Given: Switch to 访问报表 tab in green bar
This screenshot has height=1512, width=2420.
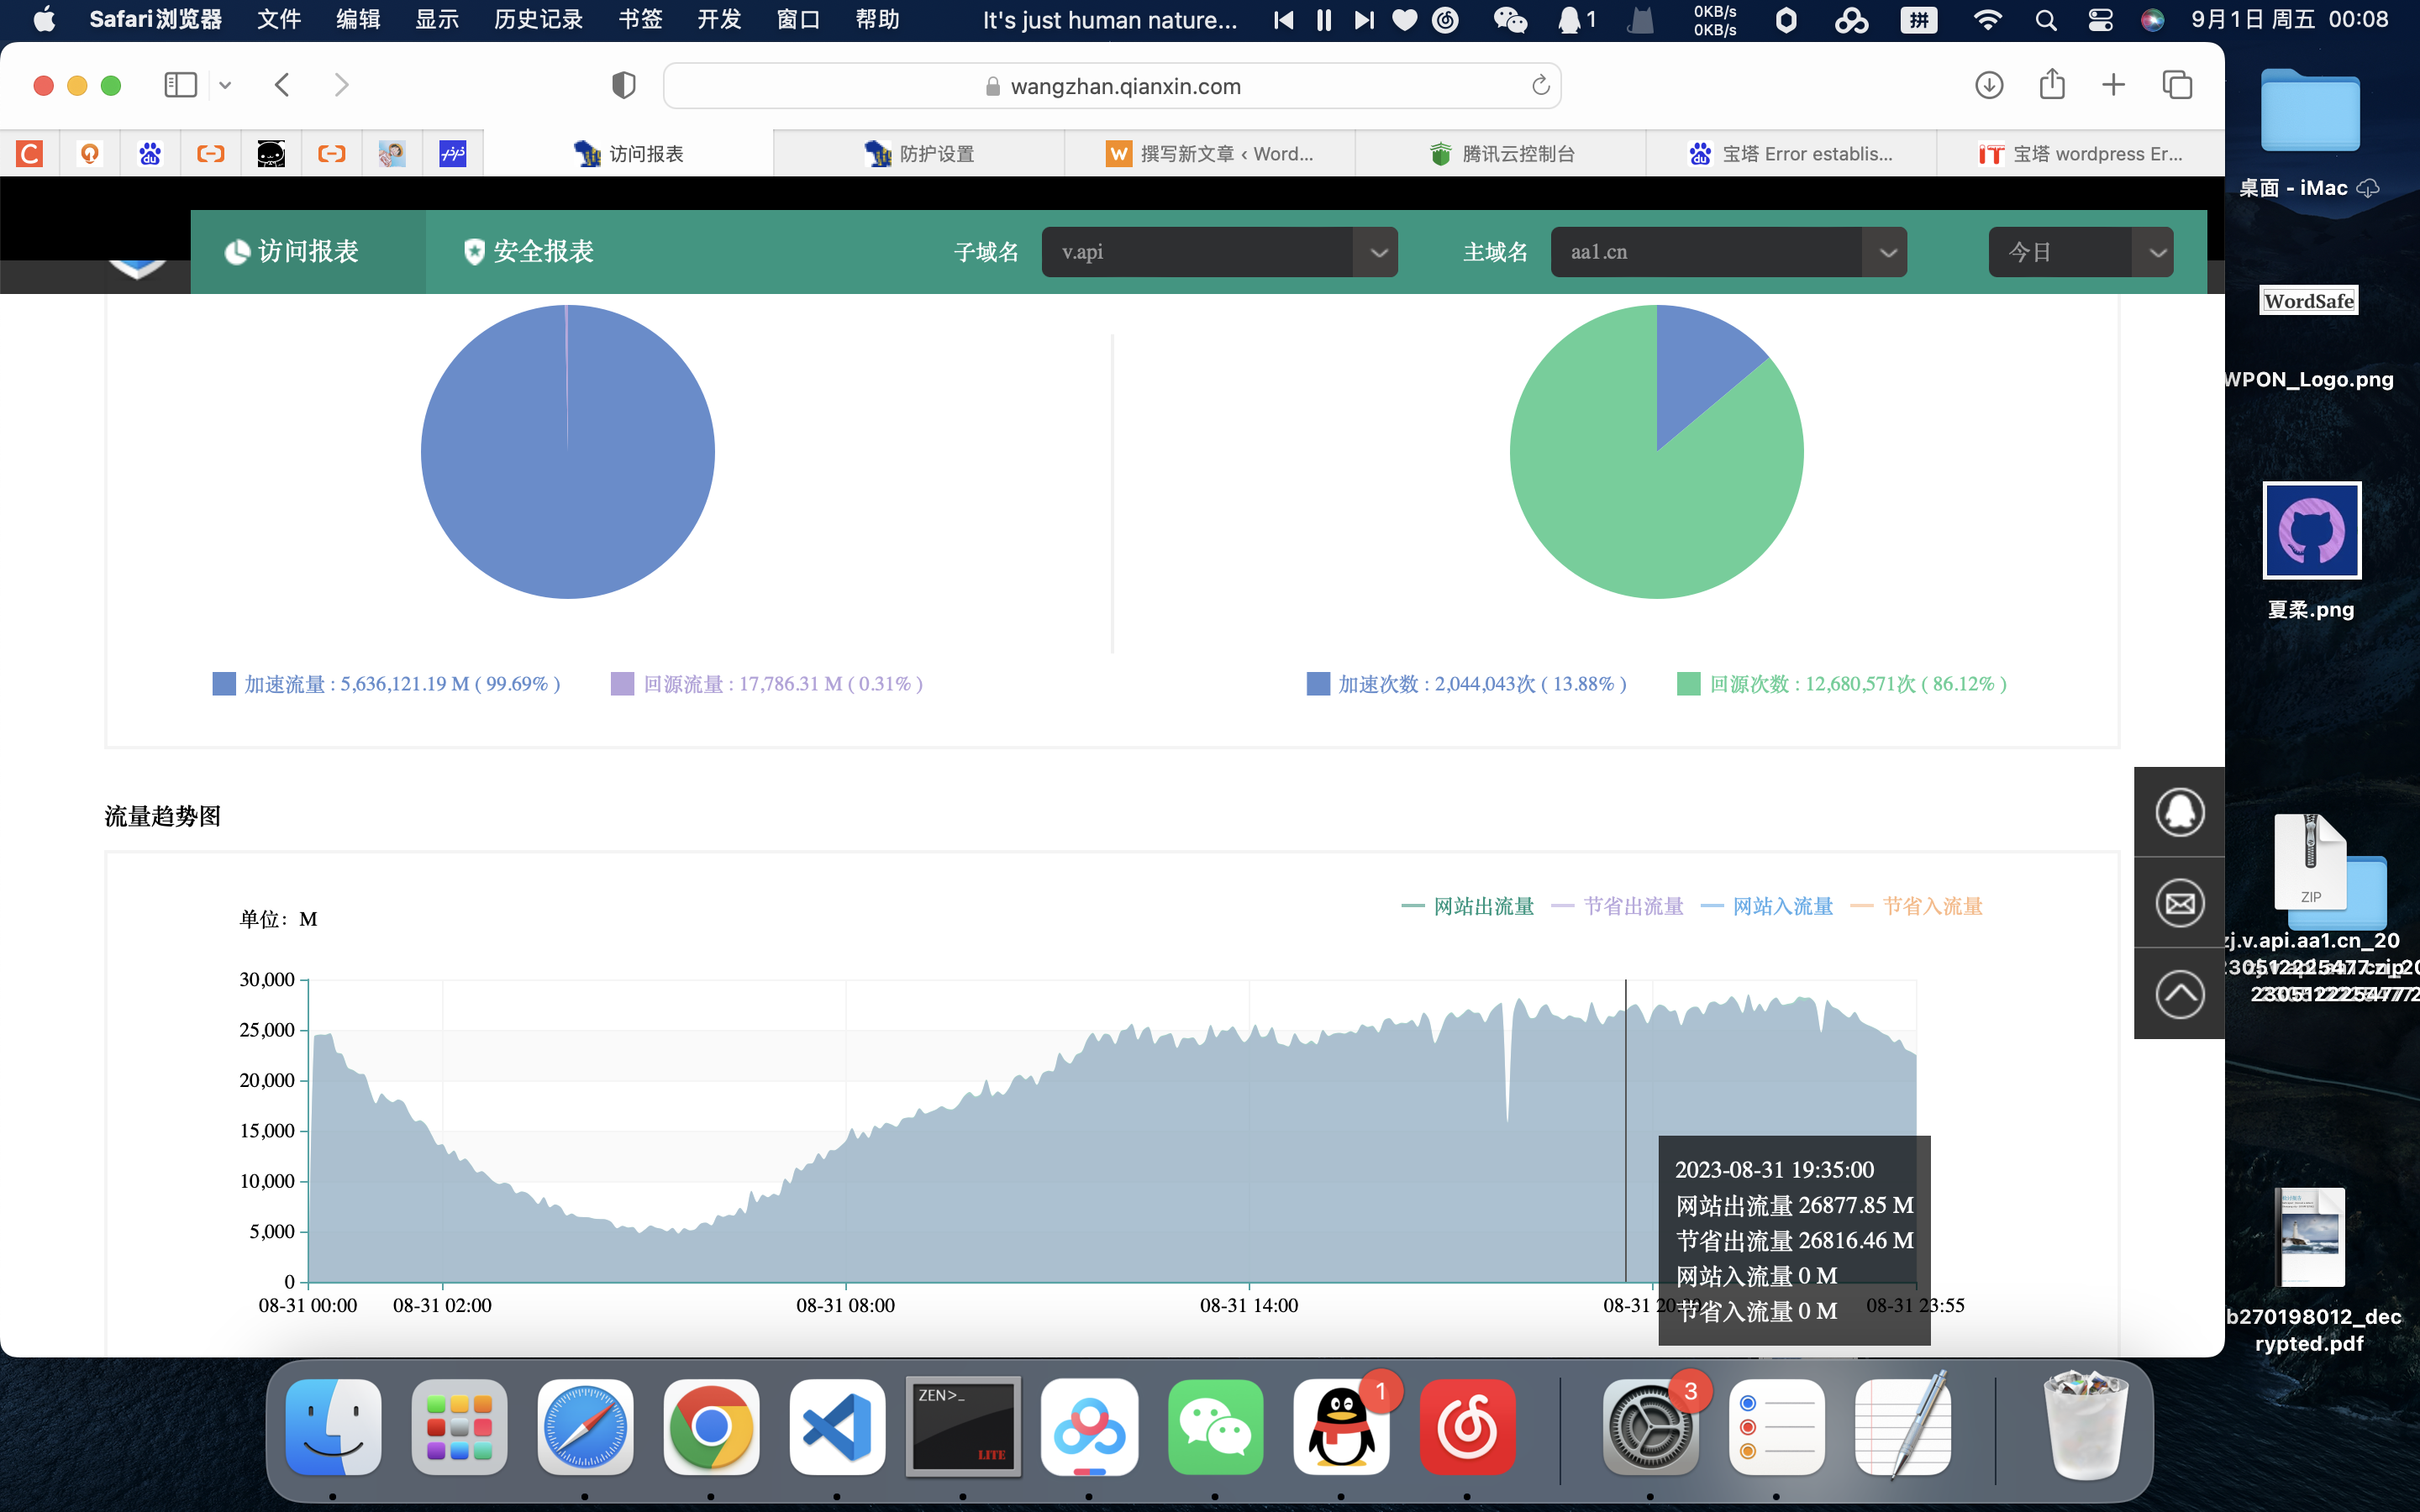Looking at the screenshot, I should point(308,251).
